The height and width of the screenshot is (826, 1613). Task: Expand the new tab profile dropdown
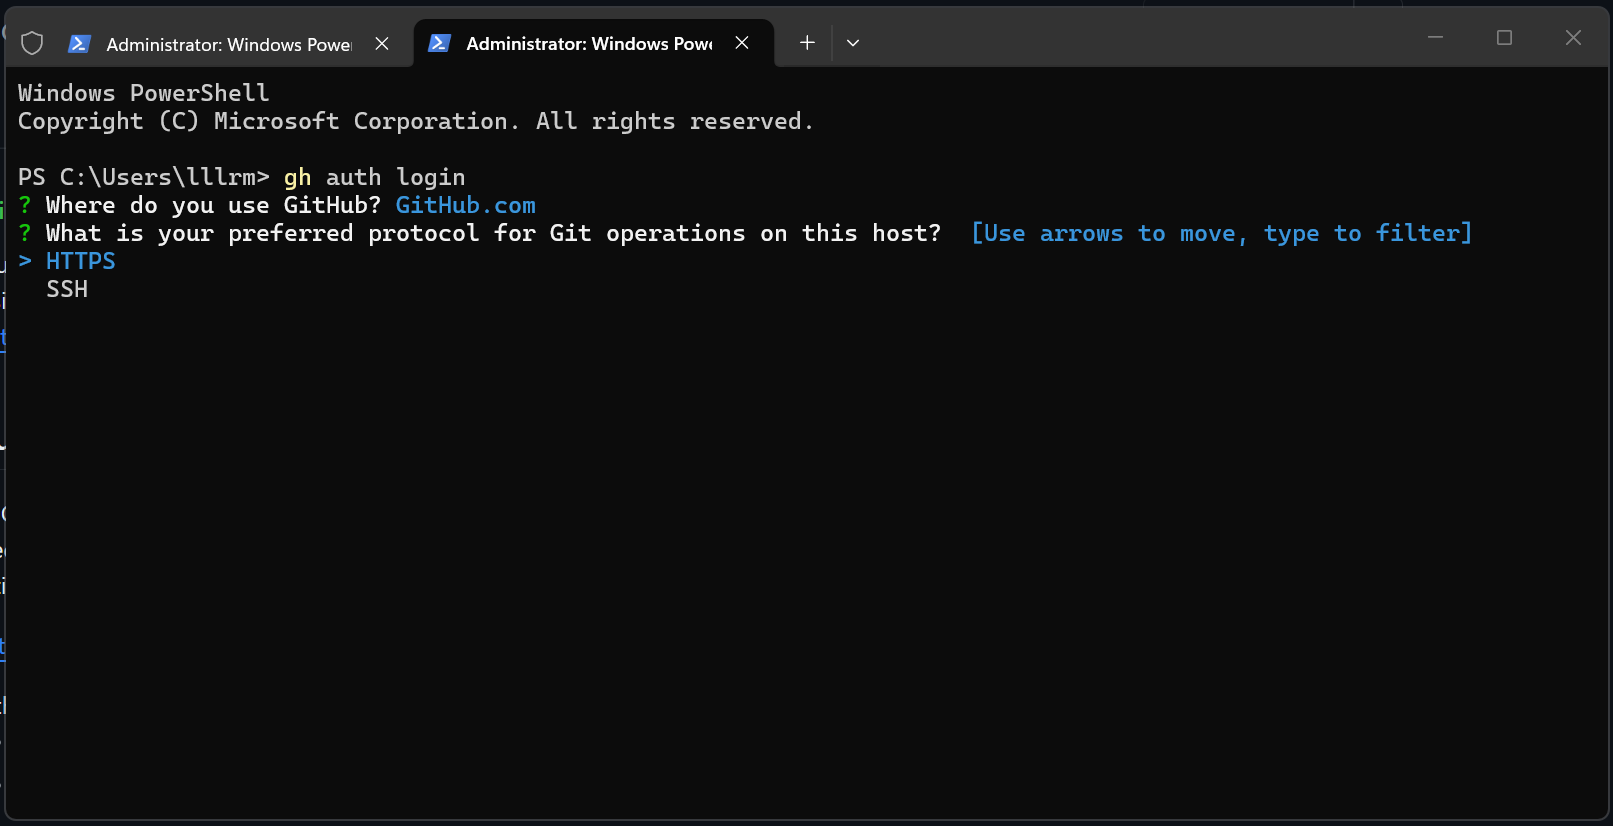coord(853,43)
